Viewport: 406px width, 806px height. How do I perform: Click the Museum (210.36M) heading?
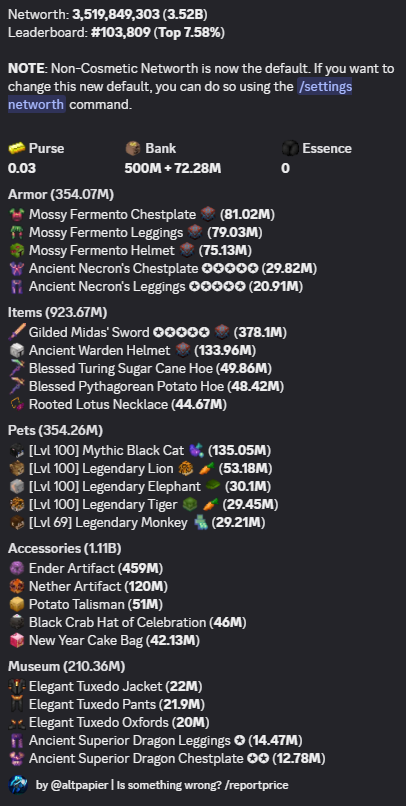pyautogui.click(x=66, y=667)
